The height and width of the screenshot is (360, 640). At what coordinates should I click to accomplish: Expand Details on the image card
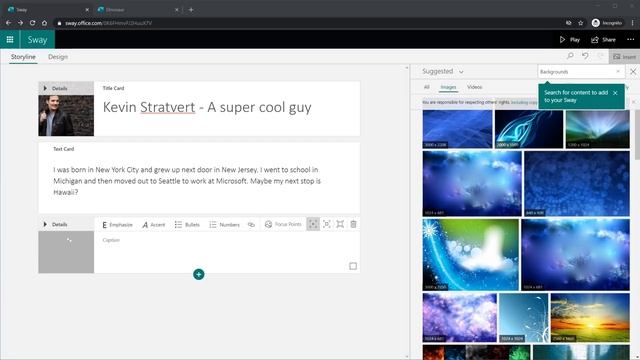(x=56, y=224)
